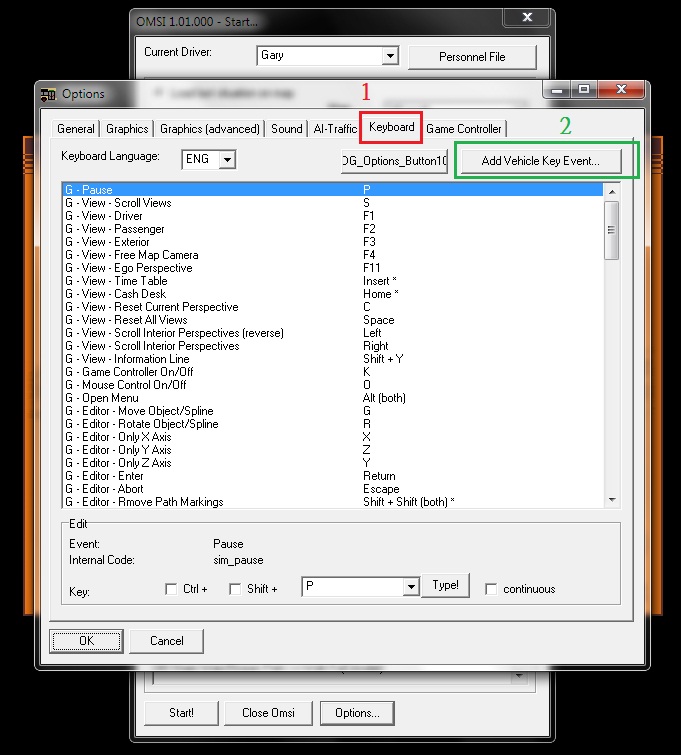The image size is (681, 755).
Task: Expand the Current Driver Gary dropdown
Action: point(390,56)
